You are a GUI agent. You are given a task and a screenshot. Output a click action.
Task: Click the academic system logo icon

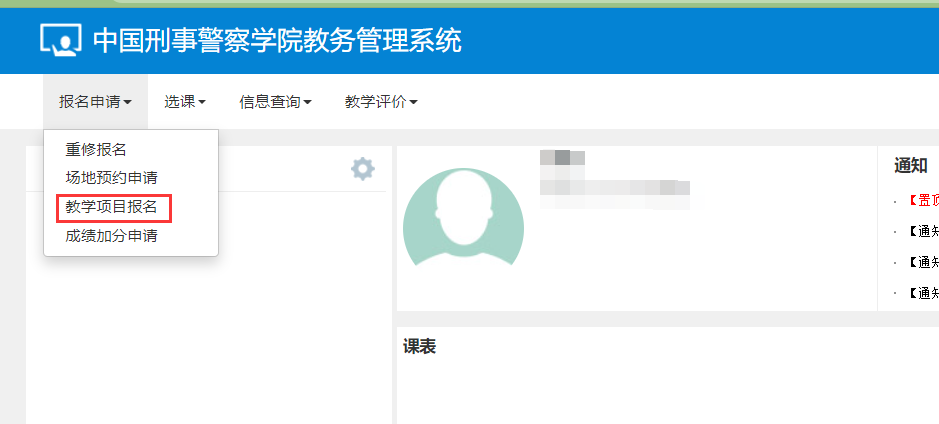[x=61, y=40]
